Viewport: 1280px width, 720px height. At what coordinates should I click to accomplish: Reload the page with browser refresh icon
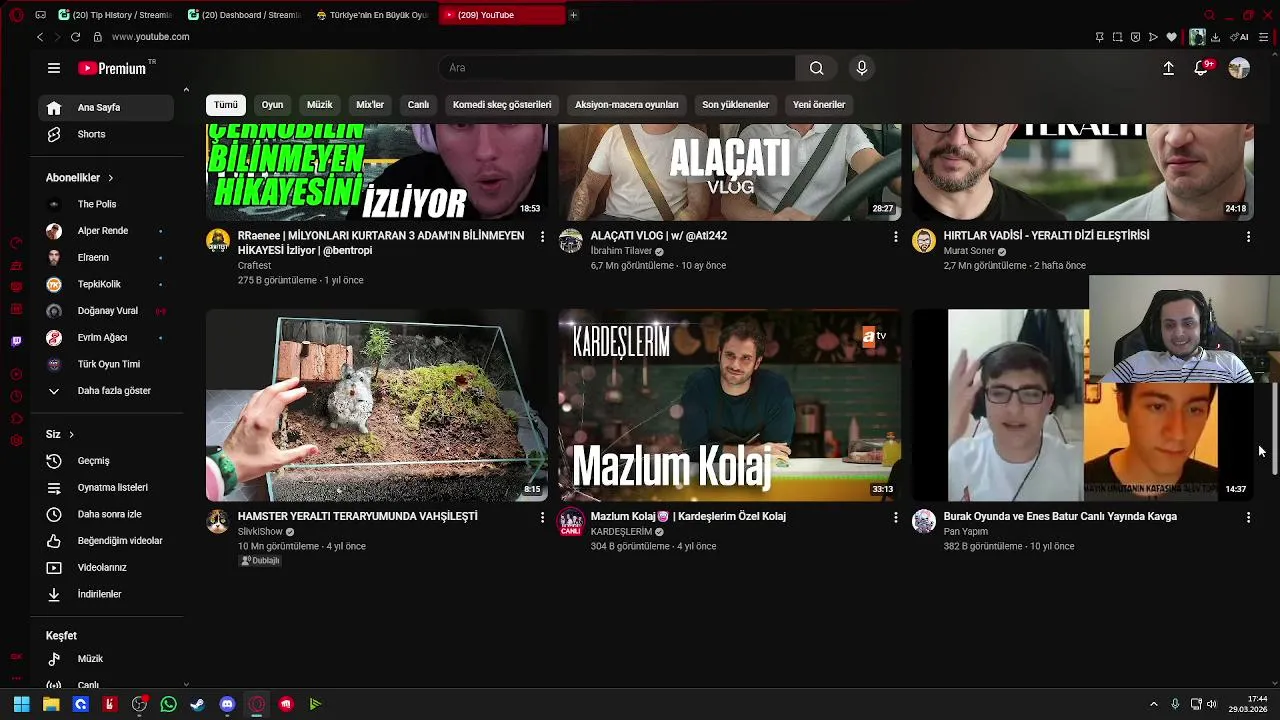pos(75,37)
